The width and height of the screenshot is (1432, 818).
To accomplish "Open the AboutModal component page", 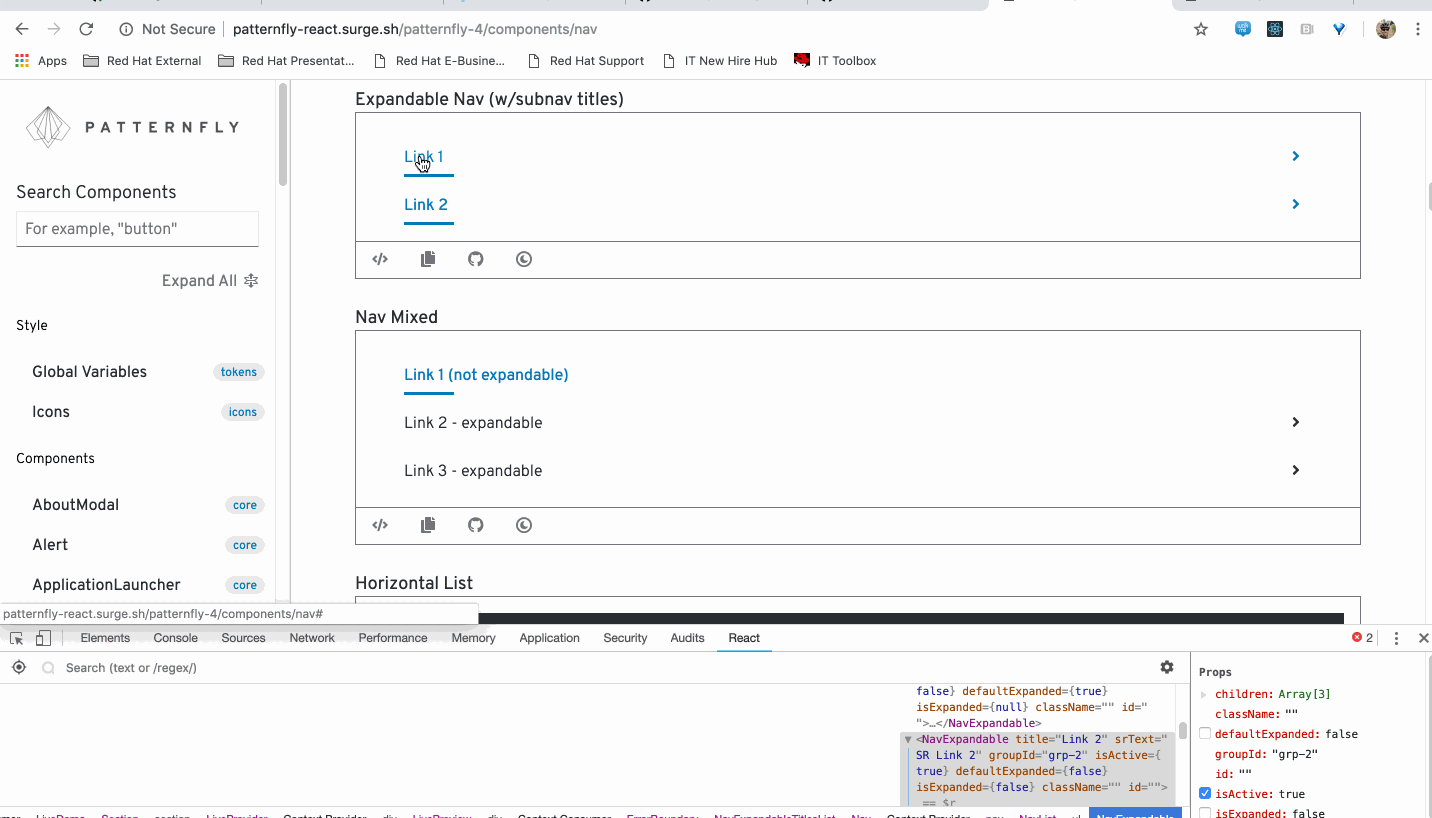I will [x=75, y=505].
